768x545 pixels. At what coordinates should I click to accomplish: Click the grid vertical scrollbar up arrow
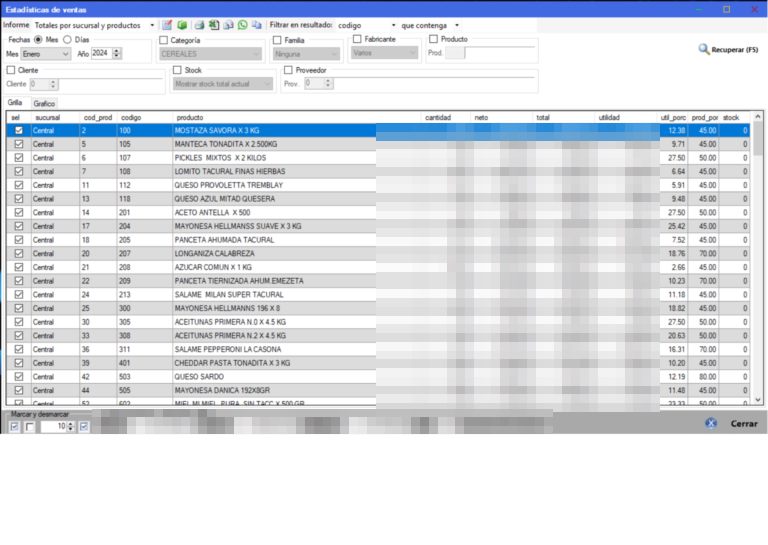click(x=758, y=117)
